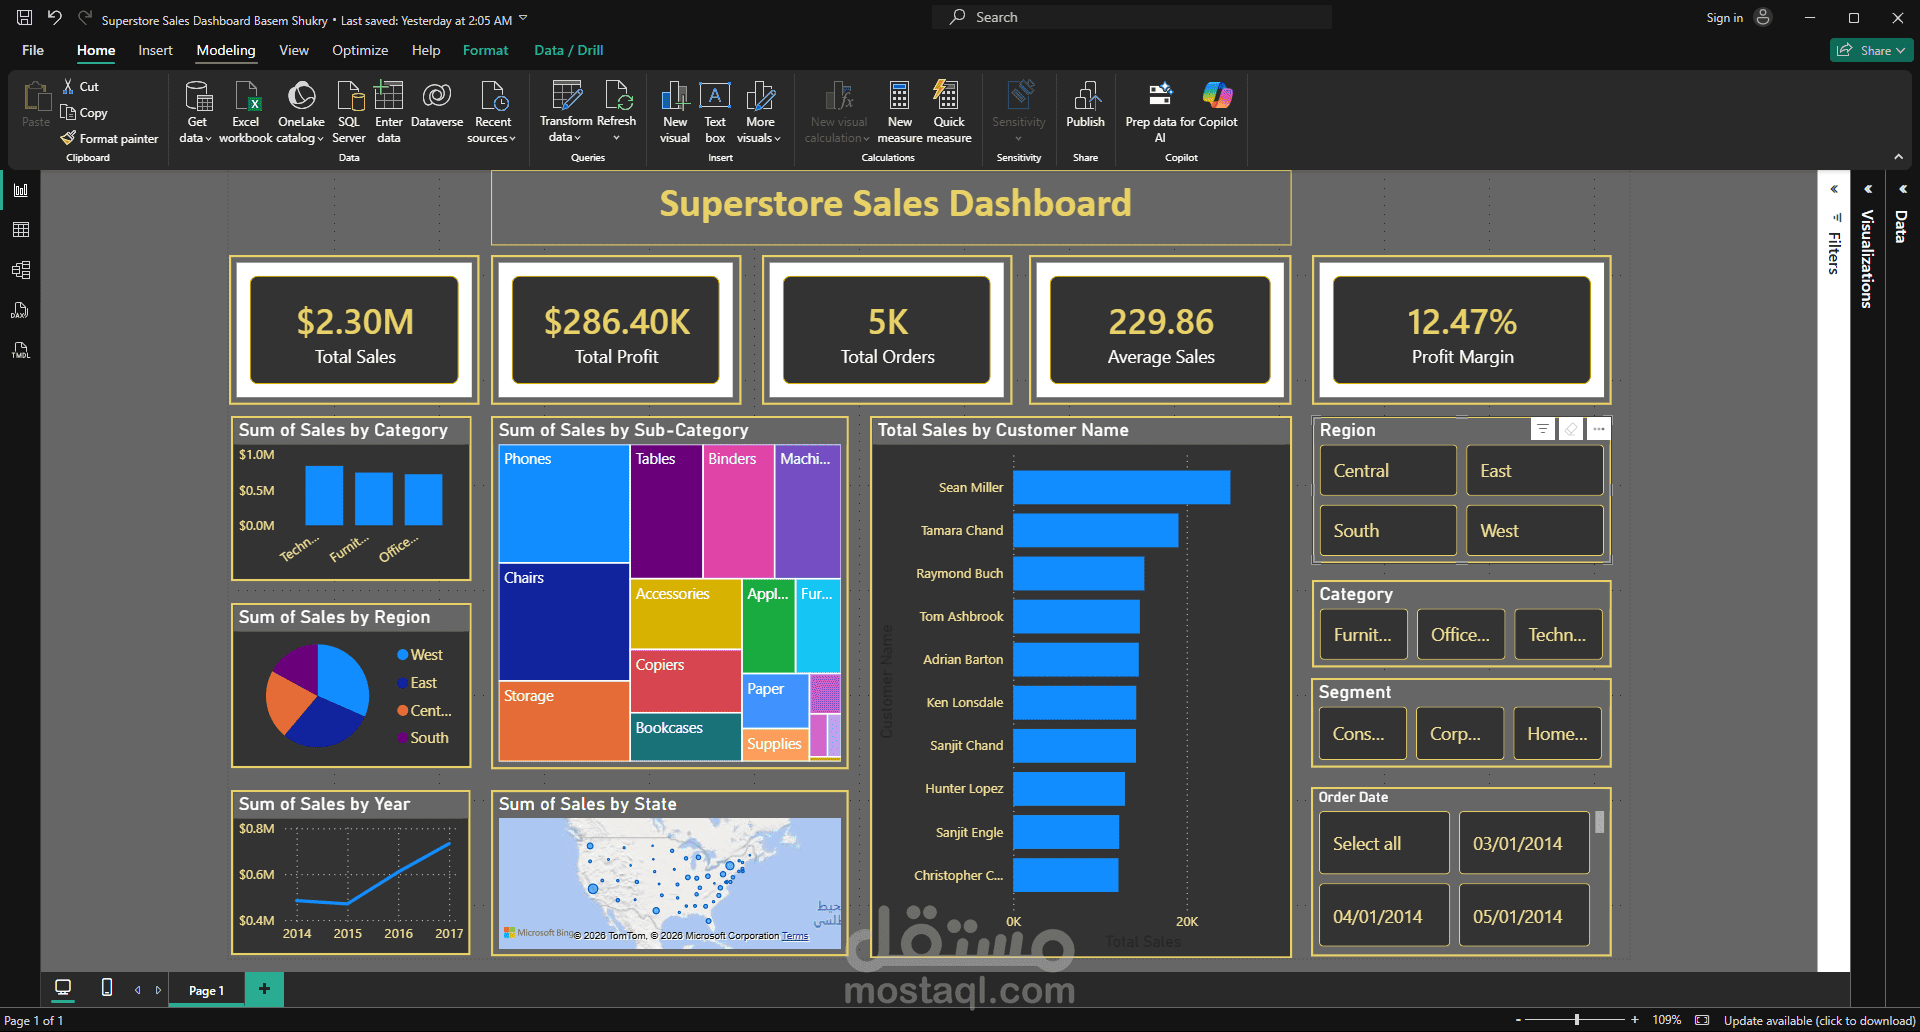This screenshot has height=1032, width=1920.
Task: Insert a Text box
Action: tap(715, 112)
